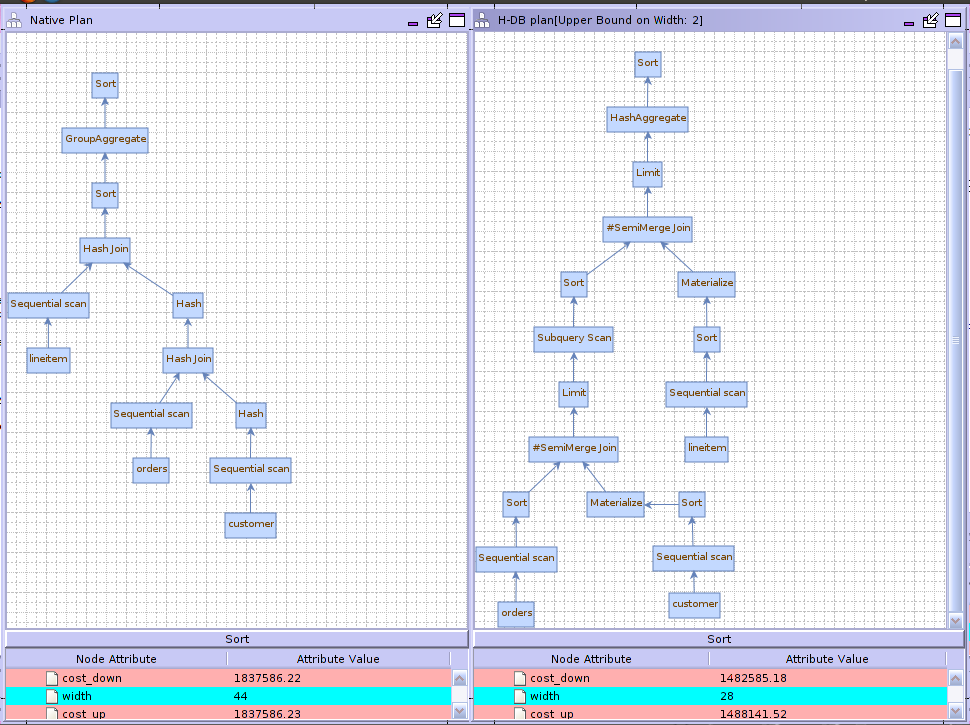Select the GroupAggregate node in Native Plan
The image size is (970, 725).
[105, 139]
